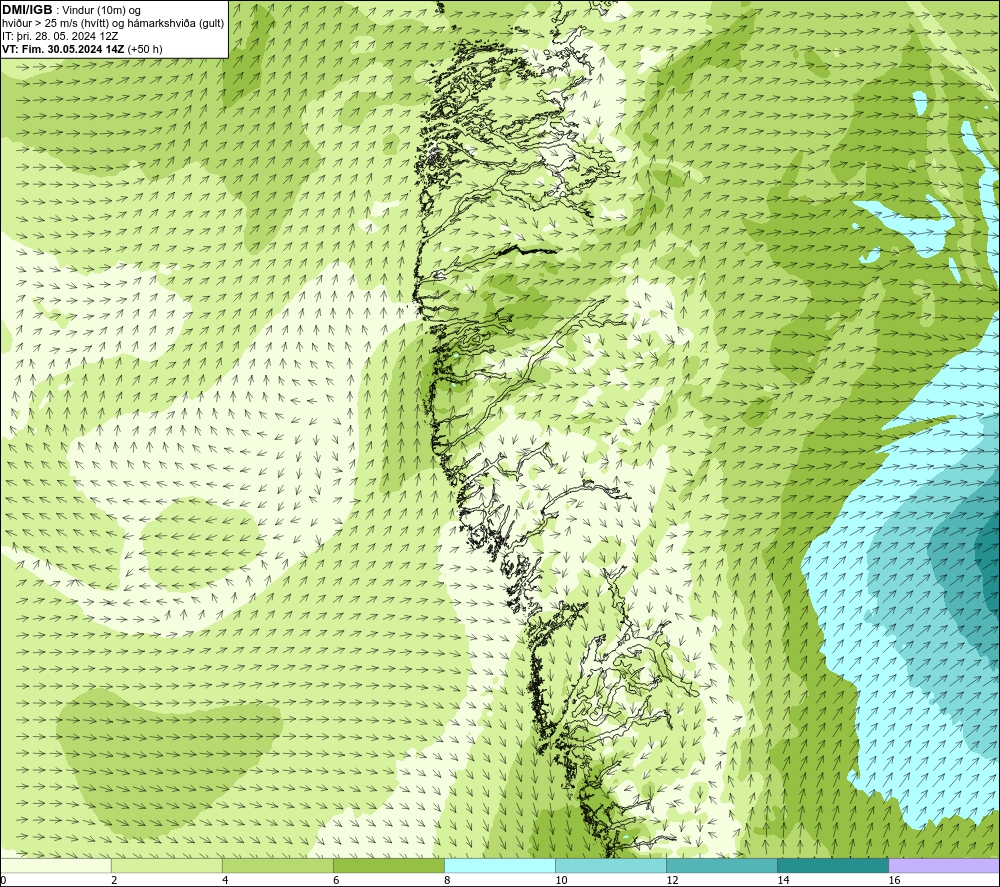This screenshot has width=1000, height=887.
Task: Click the purple swatch above 16 m/s
Action: 944,865
